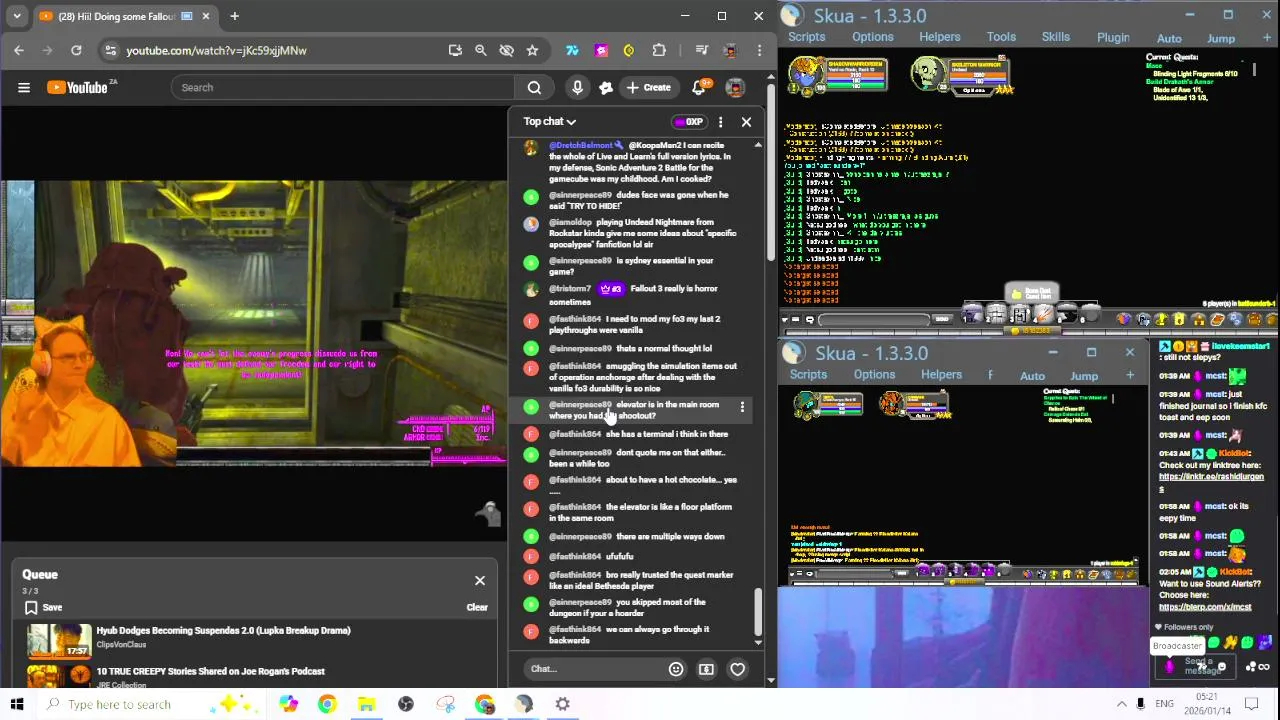Show hidden system tray icons

coord(1121,704)
